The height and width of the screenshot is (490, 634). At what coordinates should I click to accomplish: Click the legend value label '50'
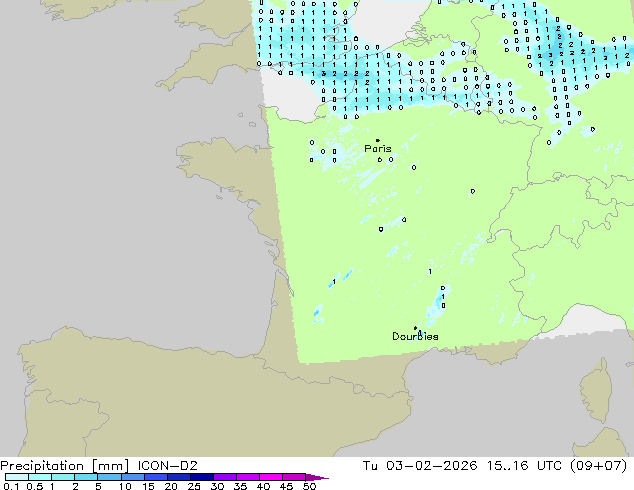309,486
